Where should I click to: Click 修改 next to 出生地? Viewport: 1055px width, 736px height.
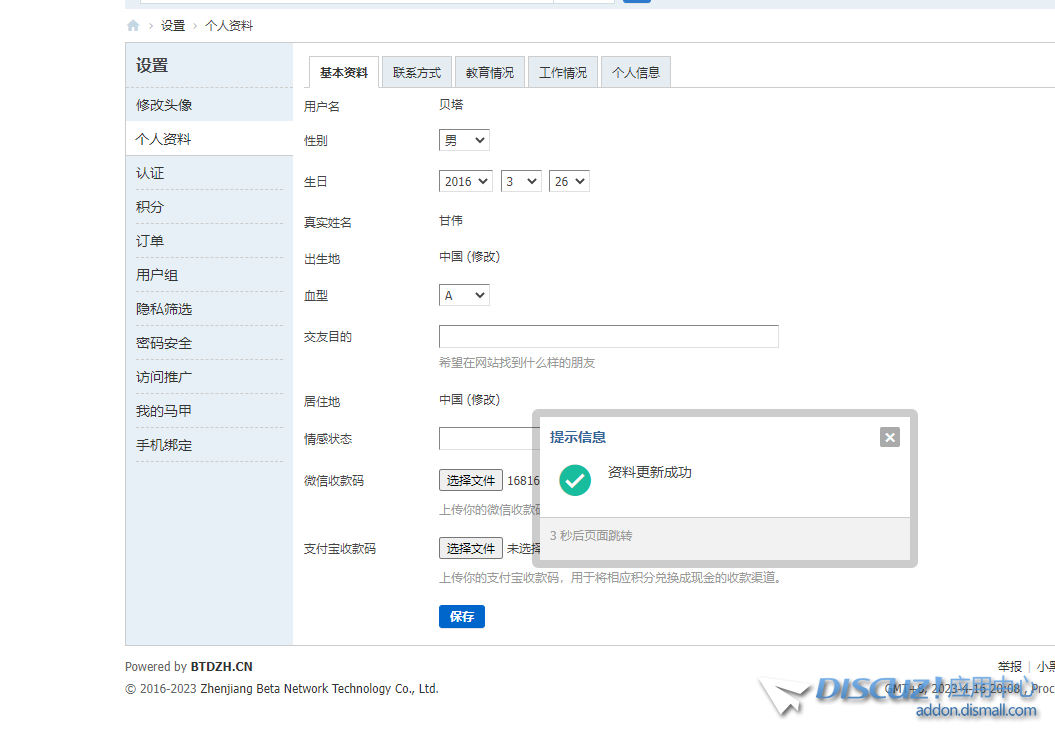tap(482, 257)
